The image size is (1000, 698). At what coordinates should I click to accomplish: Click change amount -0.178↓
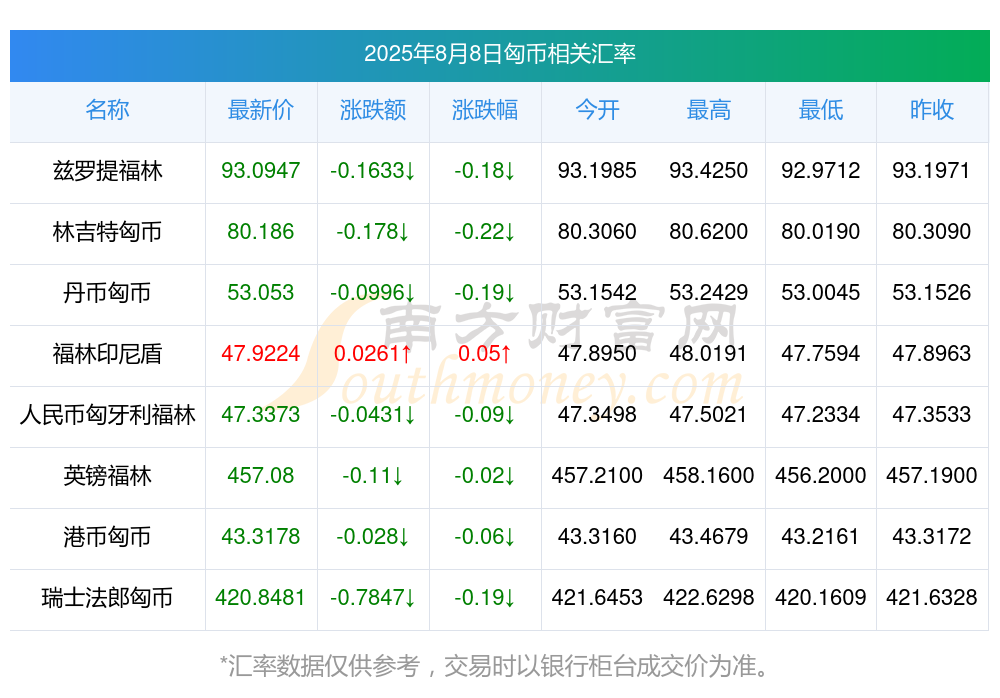[372, 232]
